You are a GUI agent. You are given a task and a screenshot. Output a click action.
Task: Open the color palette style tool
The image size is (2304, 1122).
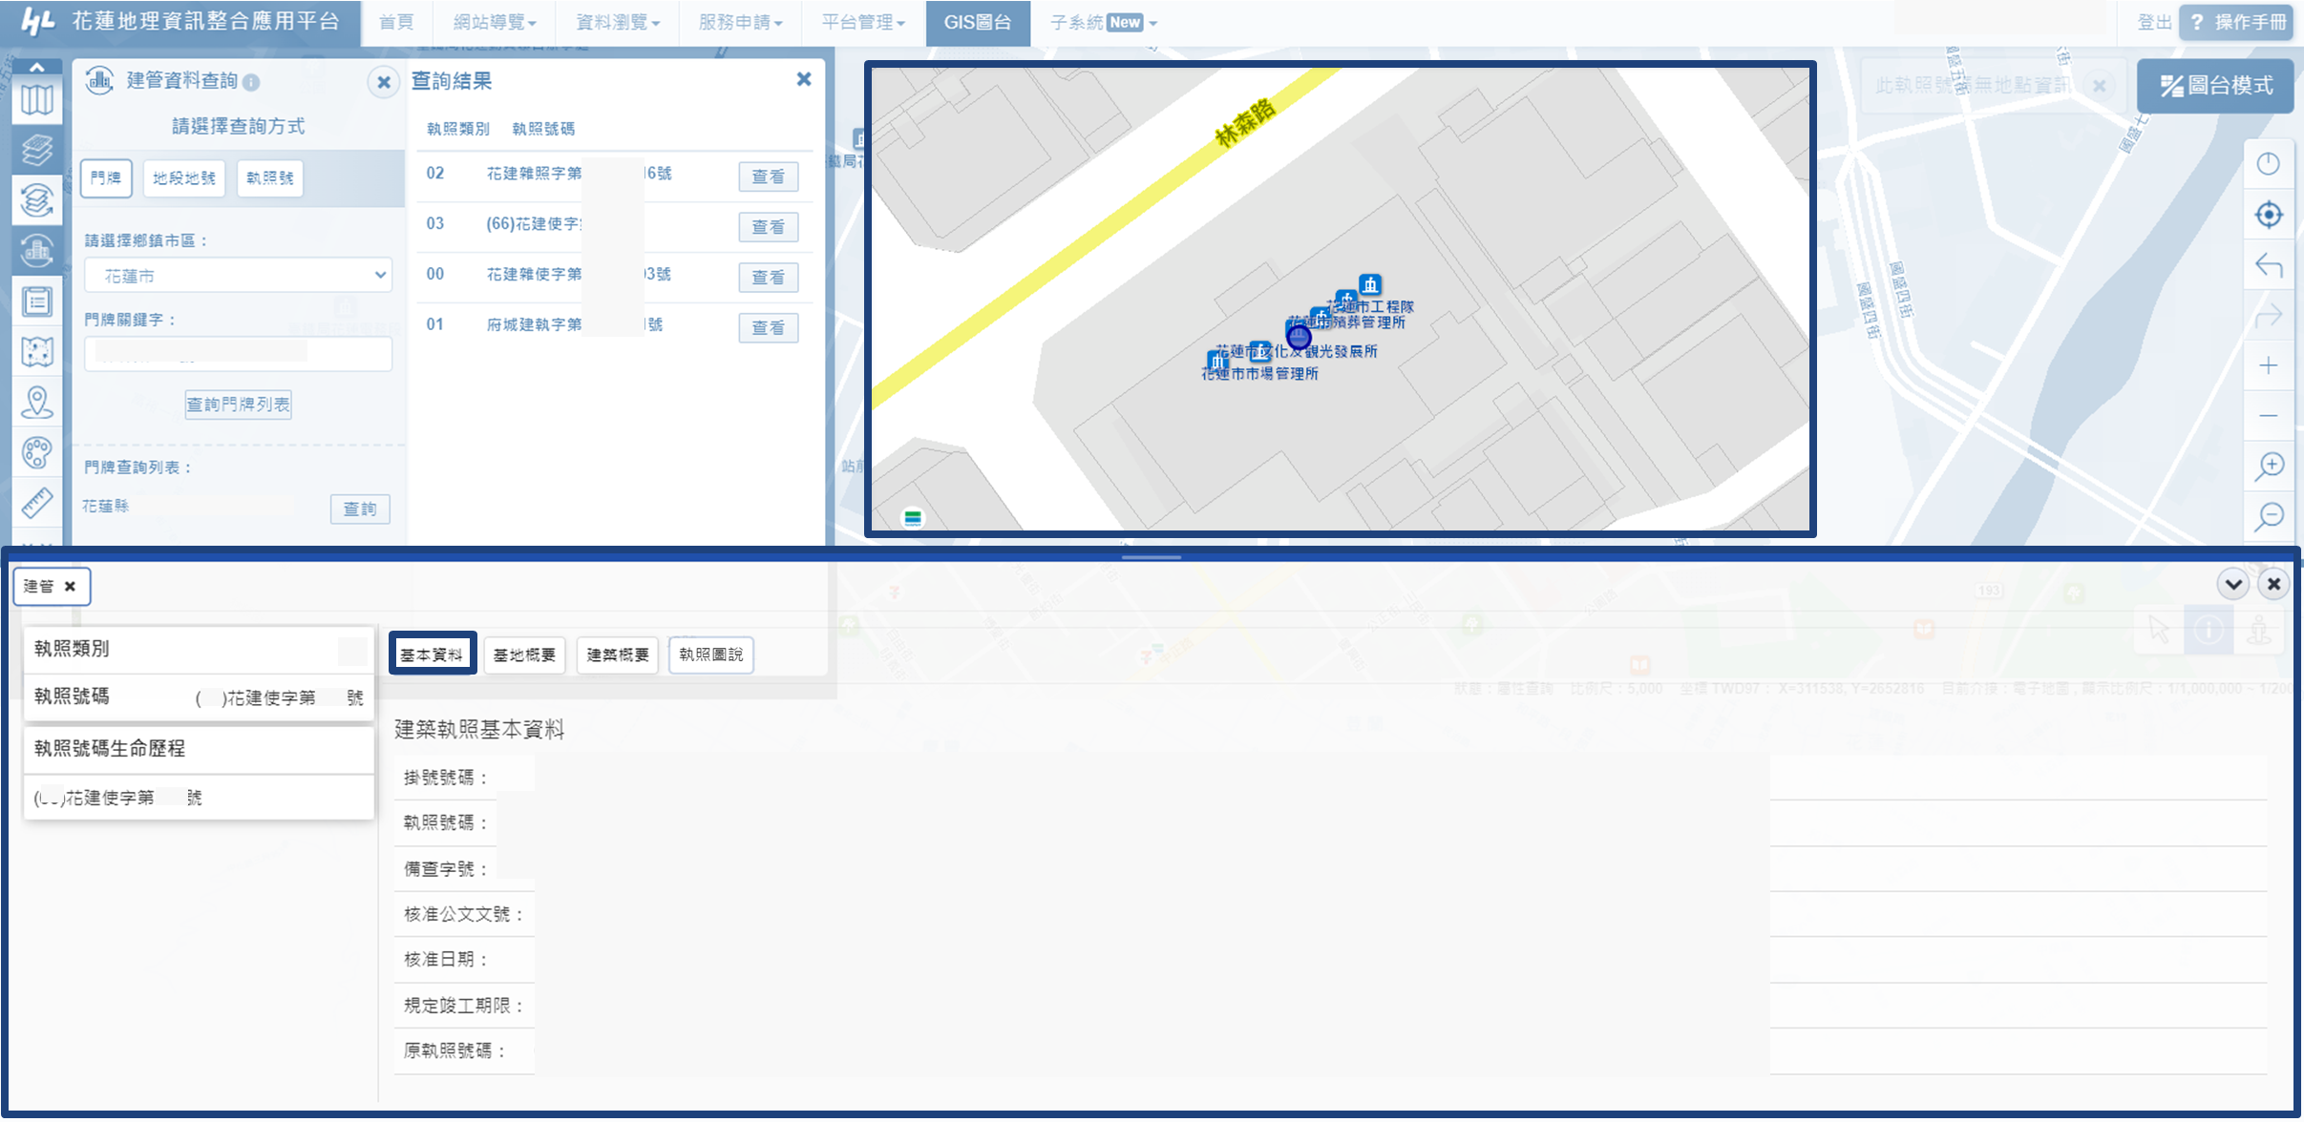(x=37, y=453)
